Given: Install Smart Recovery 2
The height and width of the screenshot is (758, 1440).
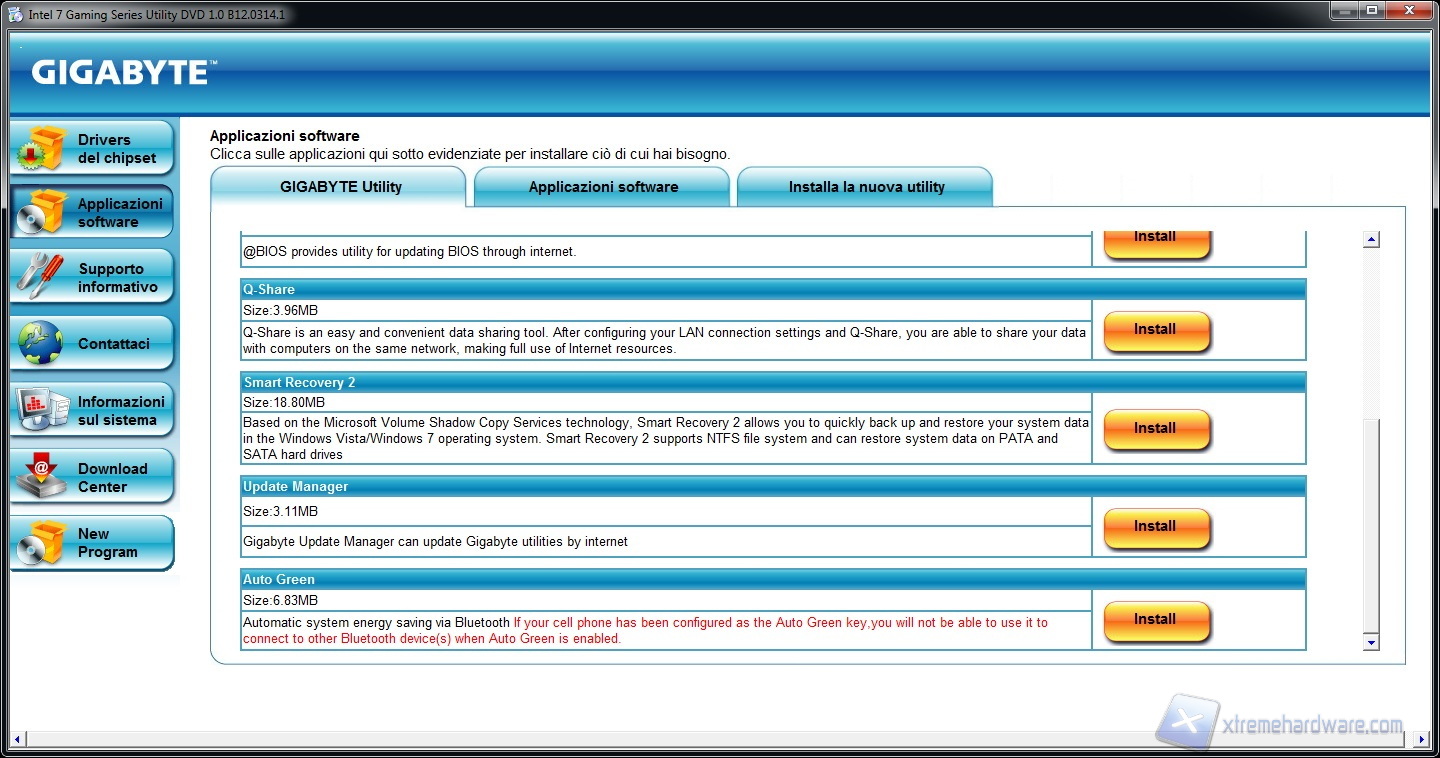Looking at the screenshot, I should (1156, 429).
